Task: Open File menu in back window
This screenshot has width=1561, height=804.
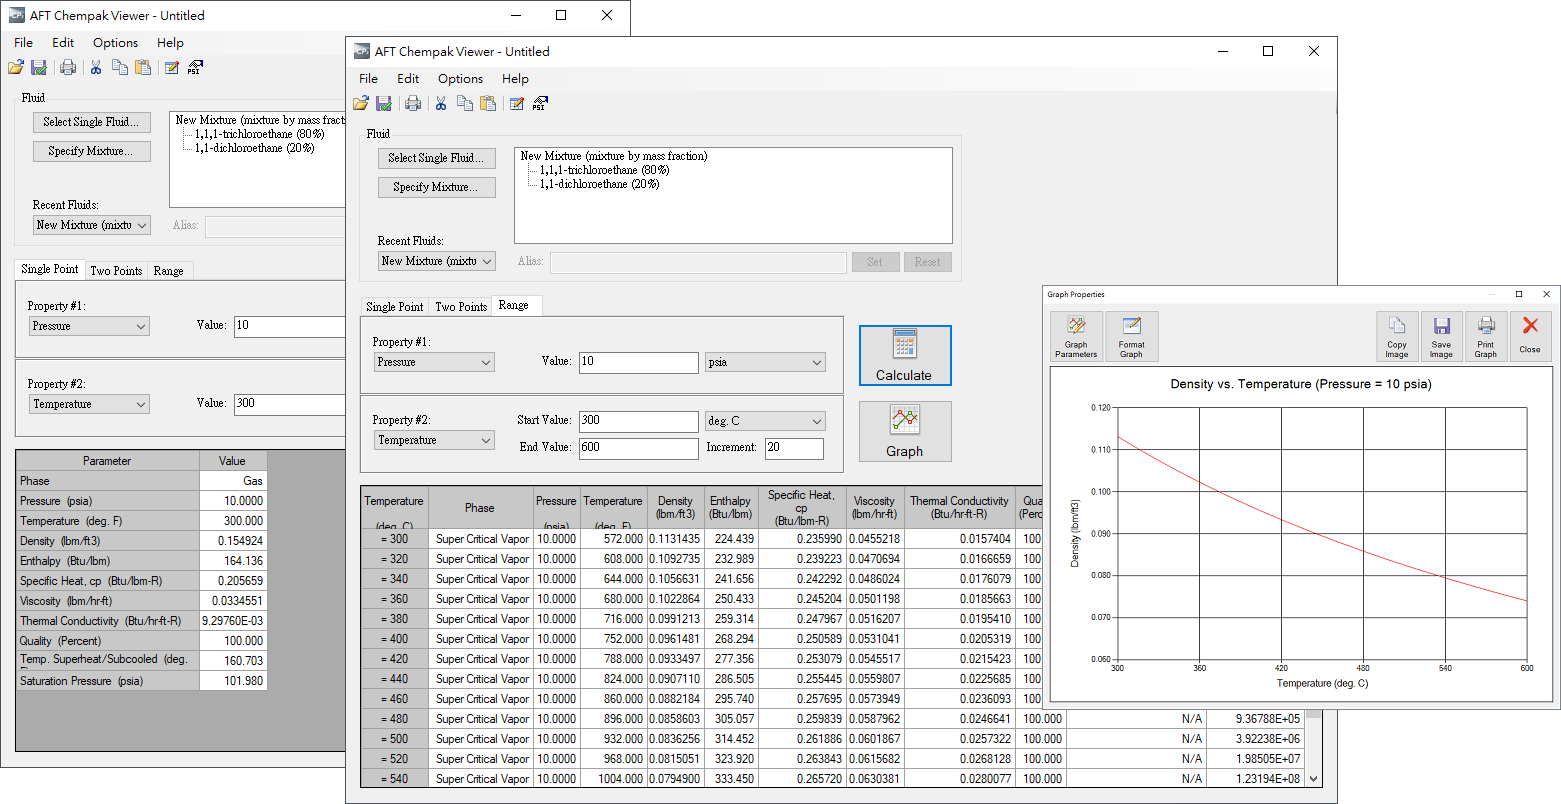Action: point(24,43)
